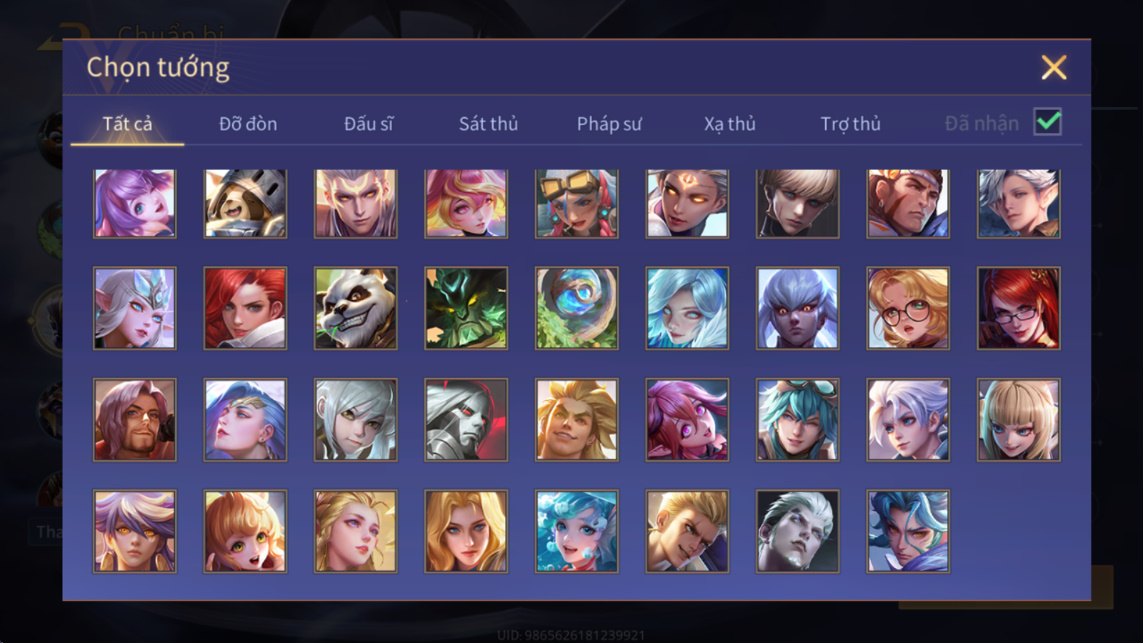Show the Pháp sư hero list
The image size is (1143, 643).
click(609, 124)
